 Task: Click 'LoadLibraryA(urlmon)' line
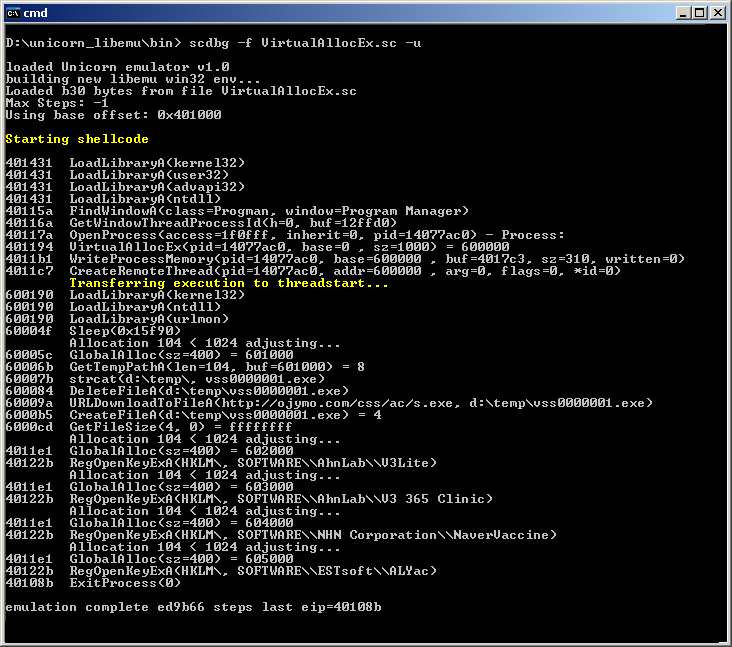[117, 319]
